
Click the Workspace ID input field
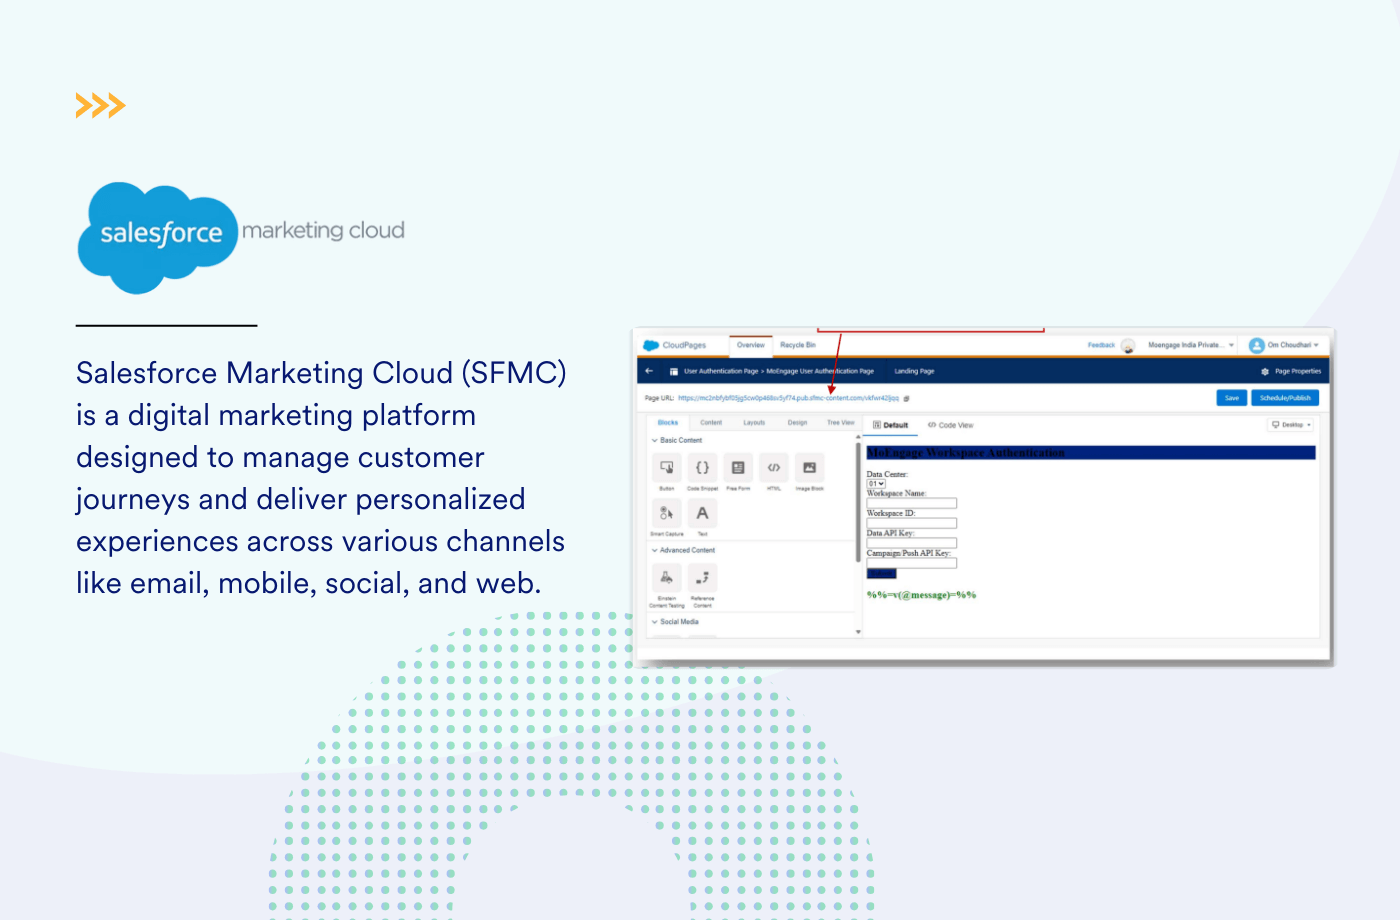pos(912,523)
